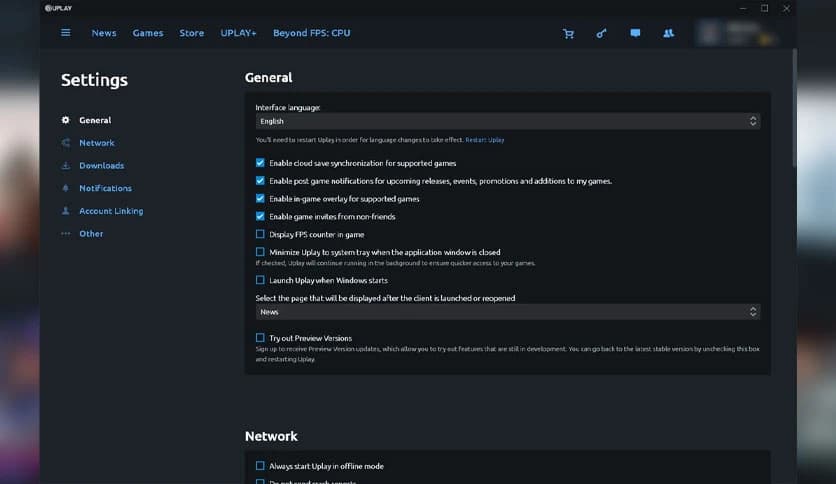Enable Launch Uplay when Windows starts
The height and width of the screenshot is (484, 836).
pos(260,280)
